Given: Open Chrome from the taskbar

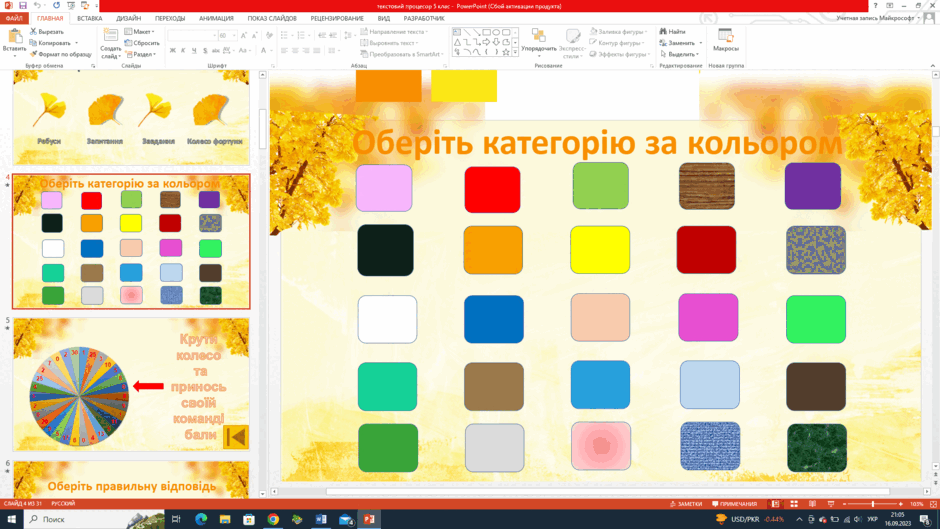Looking at the screenshot, I should 273,519.
